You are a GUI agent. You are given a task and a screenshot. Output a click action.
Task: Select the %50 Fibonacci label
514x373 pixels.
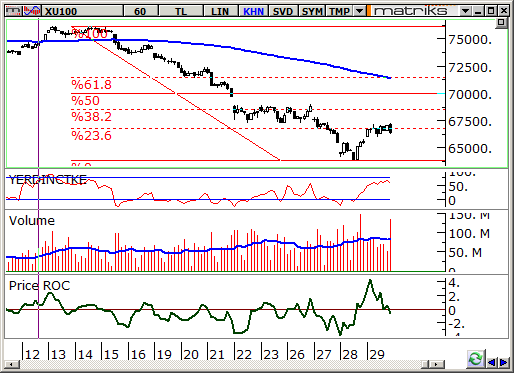point(85,101)
